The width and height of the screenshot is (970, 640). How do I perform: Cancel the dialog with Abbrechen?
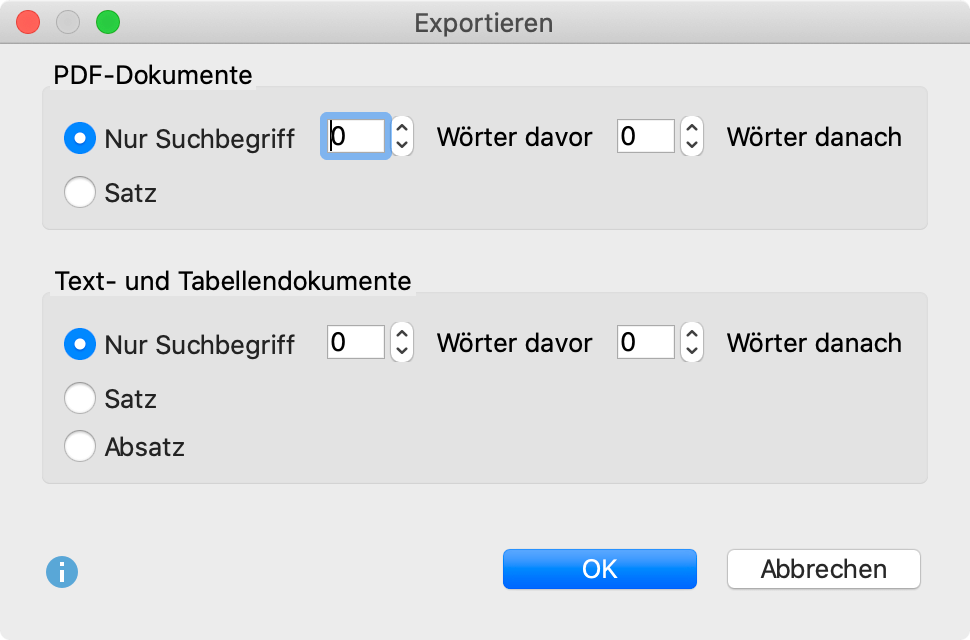824,569
